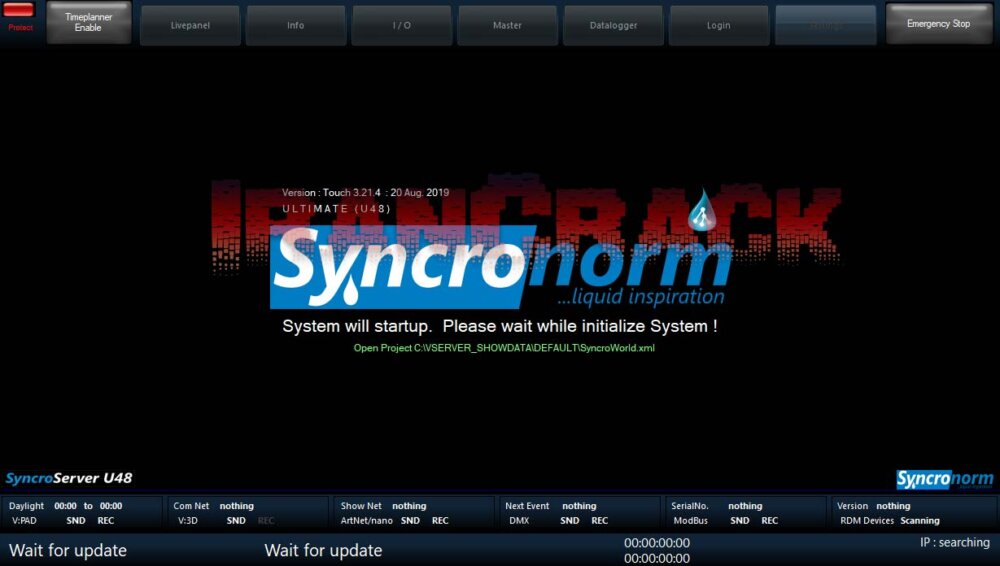Click the lower 00:00:00:00 timecode

(657, 558)
